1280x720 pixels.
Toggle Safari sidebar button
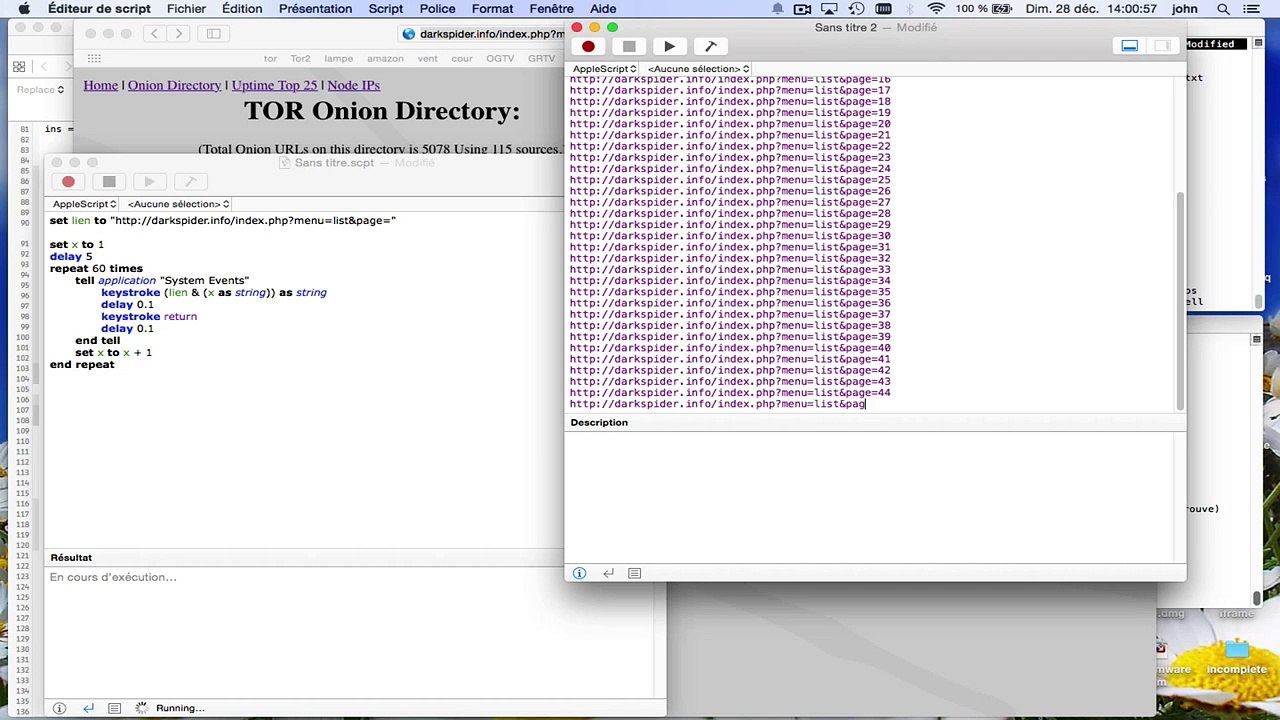pos(213,34)
